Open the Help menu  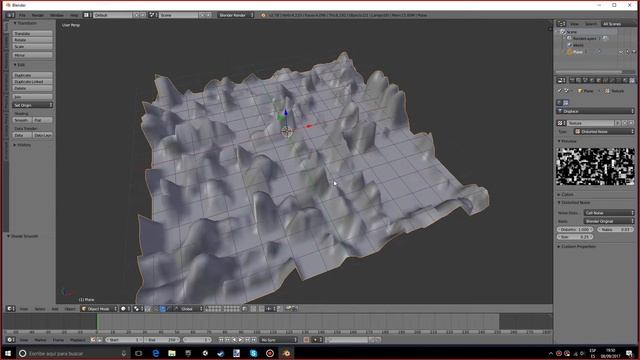pyautogui.click(x=74, y=15)
